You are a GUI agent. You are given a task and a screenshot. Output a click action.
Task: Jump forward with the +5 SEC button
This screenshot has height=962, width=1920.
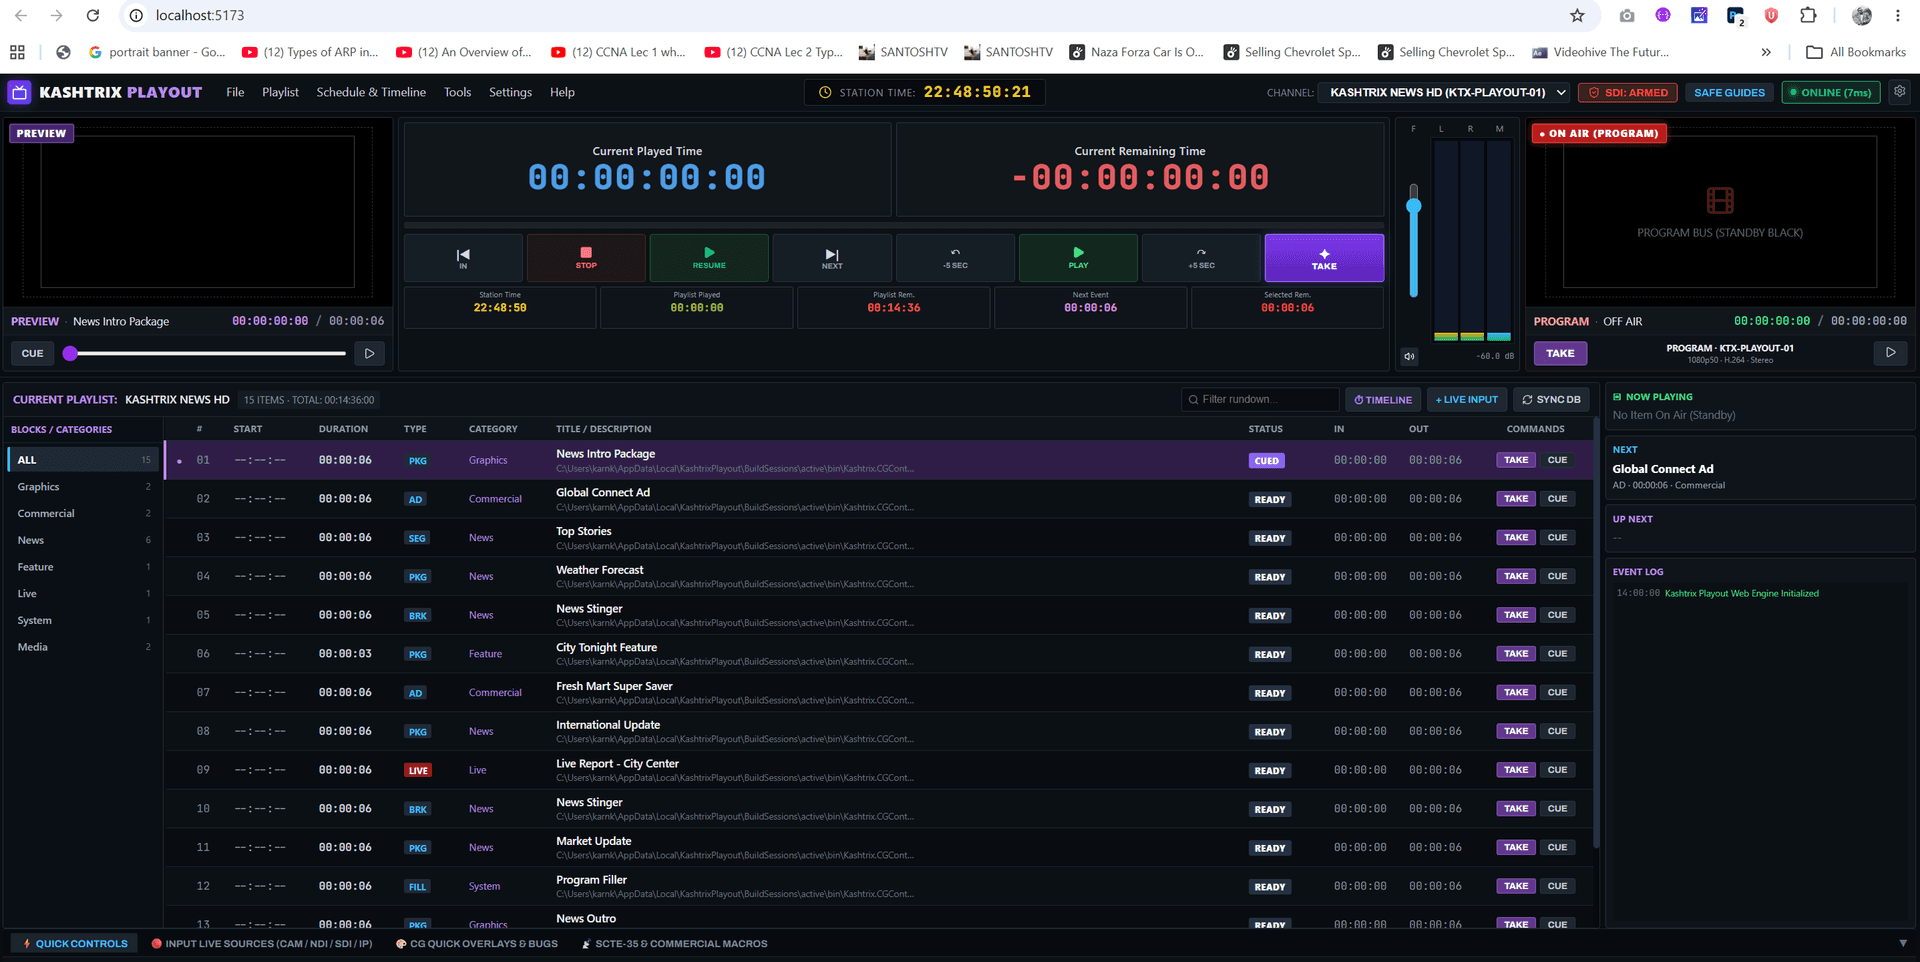click(x=1201, y=258)
